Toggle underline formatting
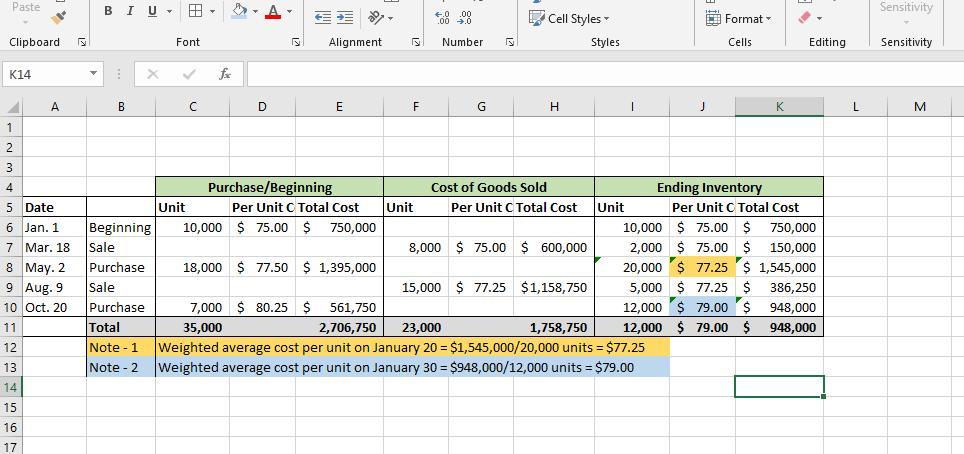The image size is (964, 454). click(x=152, y=11)
